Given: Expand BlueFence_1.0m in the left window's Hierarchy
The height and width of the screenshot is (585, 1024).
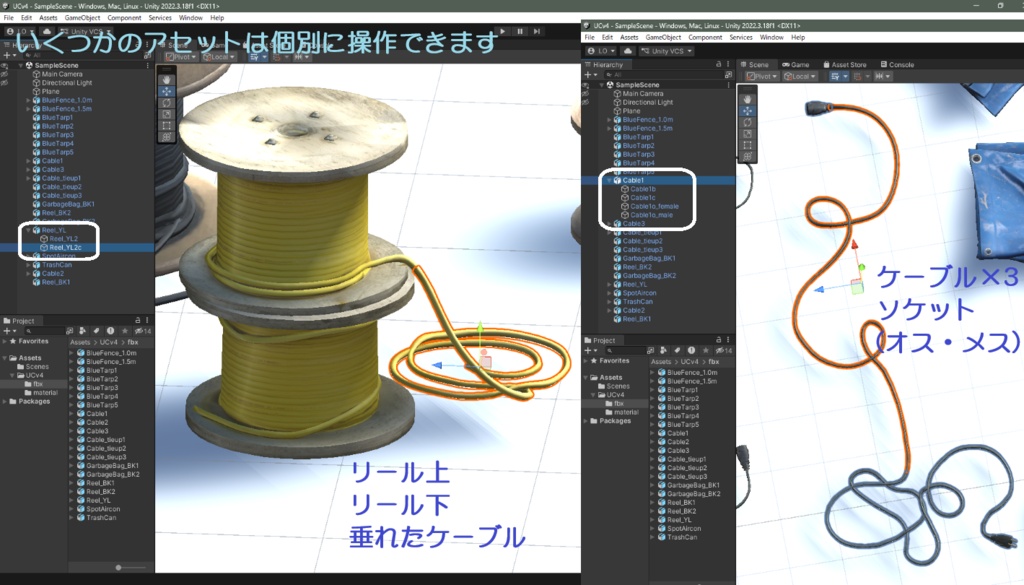Looking at the screenshot, I should tap(28, 101).
